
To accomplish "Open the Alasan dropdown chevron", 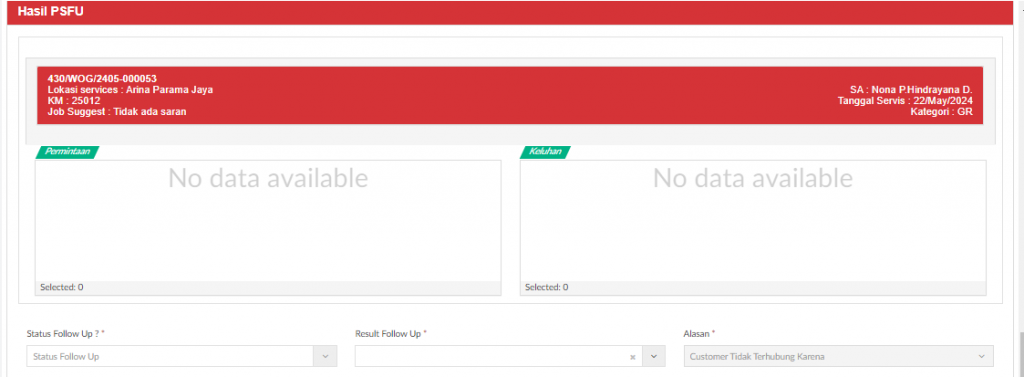I will [982, 357].
